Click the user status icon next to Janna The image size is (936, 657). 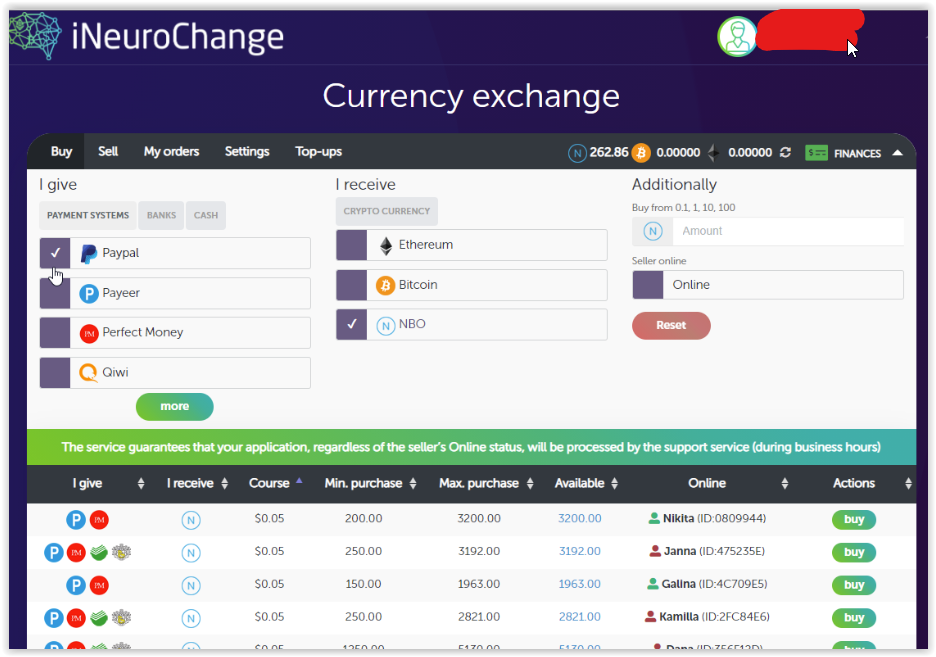click(x=655, y=551)
